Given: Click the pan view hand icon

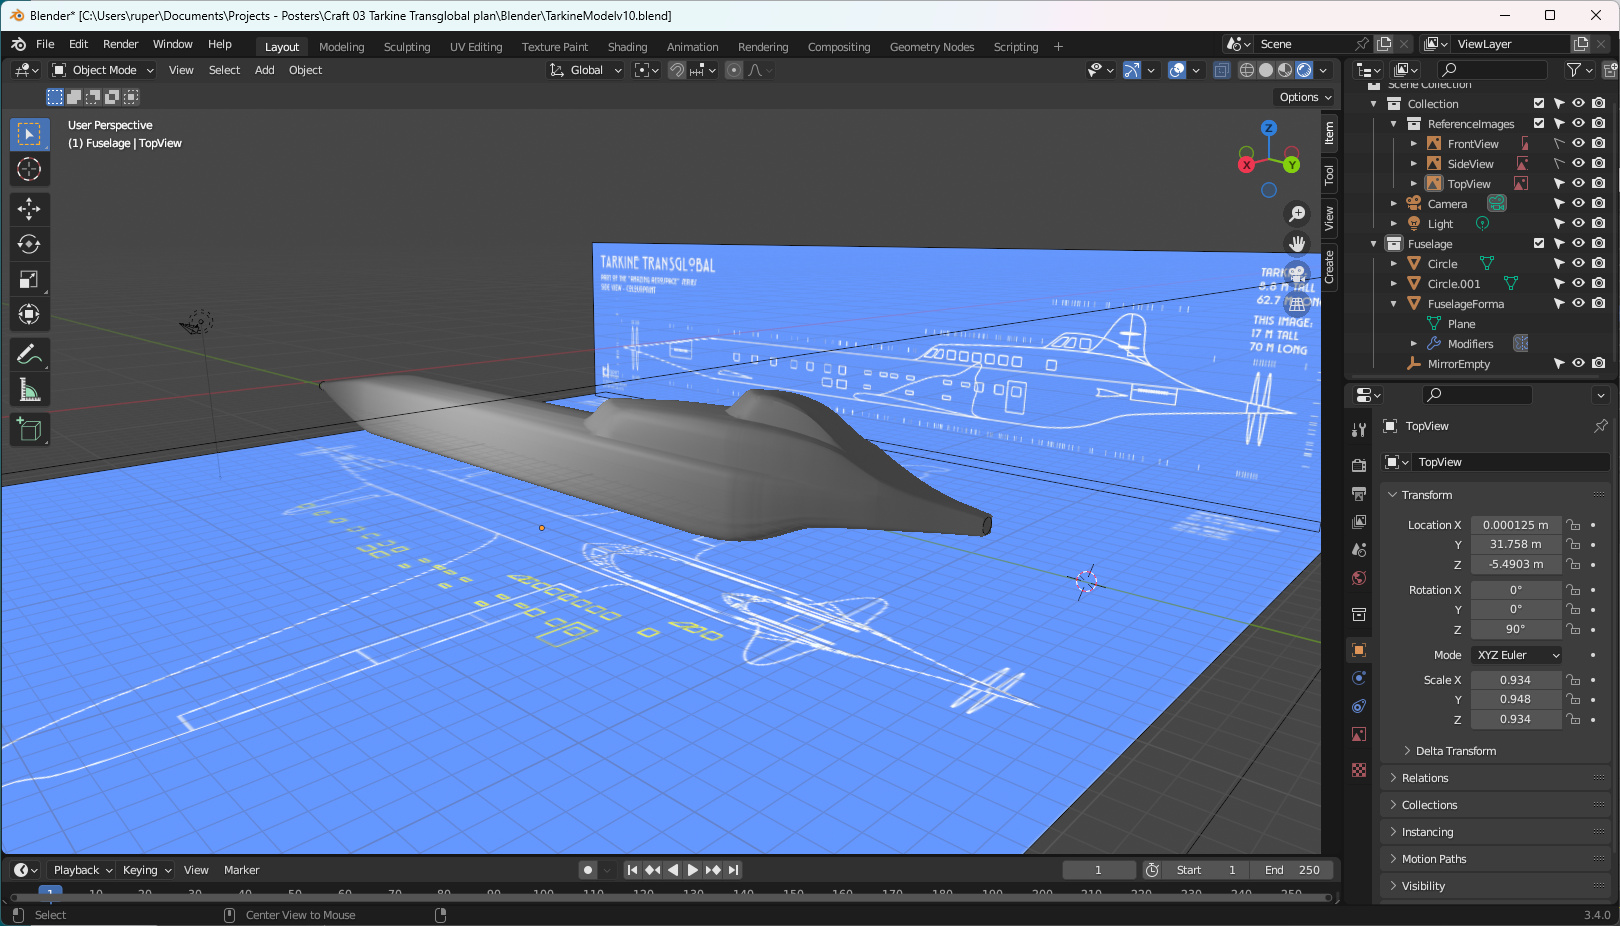Looking at the screenshot, I should (1297, 244).
